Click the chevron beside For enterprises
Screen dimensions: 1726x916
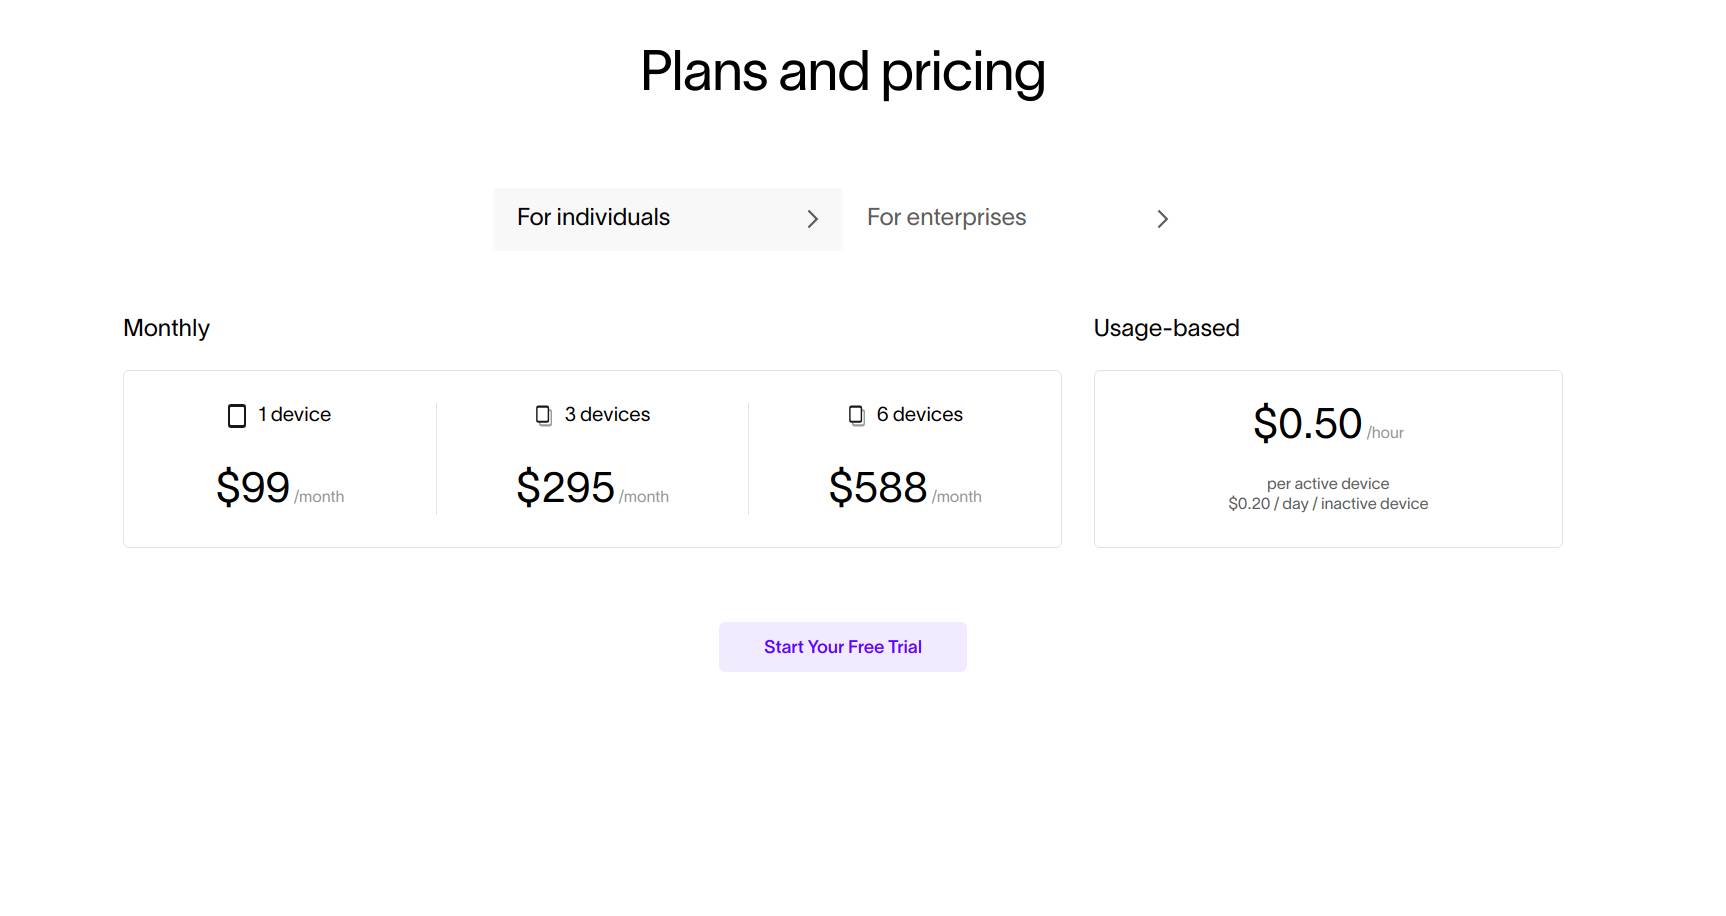(1162, 219)
